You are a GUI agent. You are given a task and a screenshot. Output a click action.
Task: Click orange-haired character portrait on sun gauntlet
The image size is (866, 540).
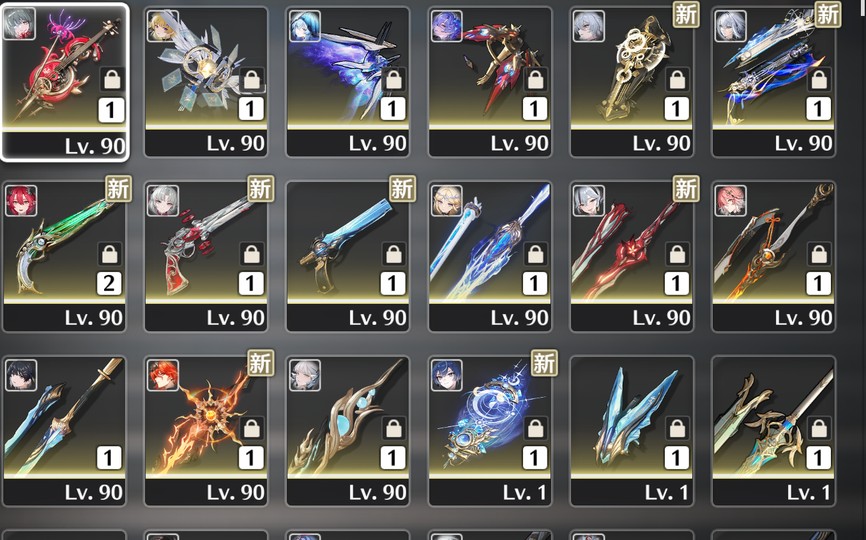tap(163, 375)
